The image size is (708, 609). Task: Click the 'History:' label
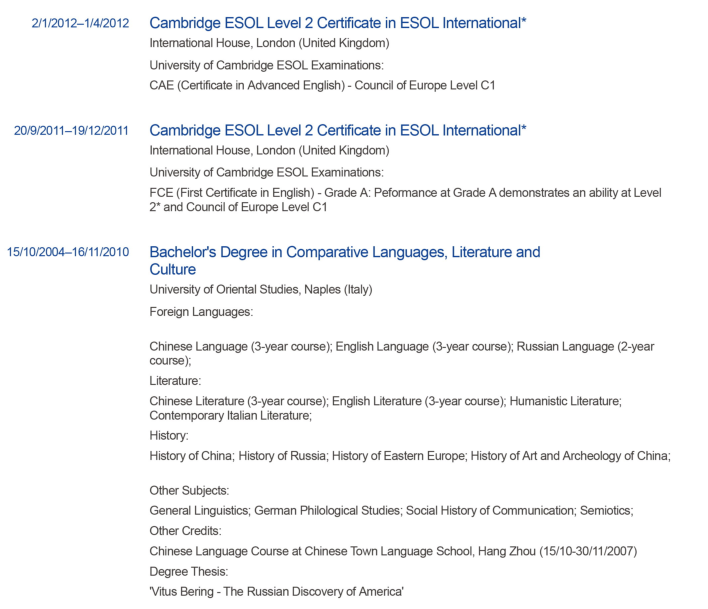click(x=168, y=436)
